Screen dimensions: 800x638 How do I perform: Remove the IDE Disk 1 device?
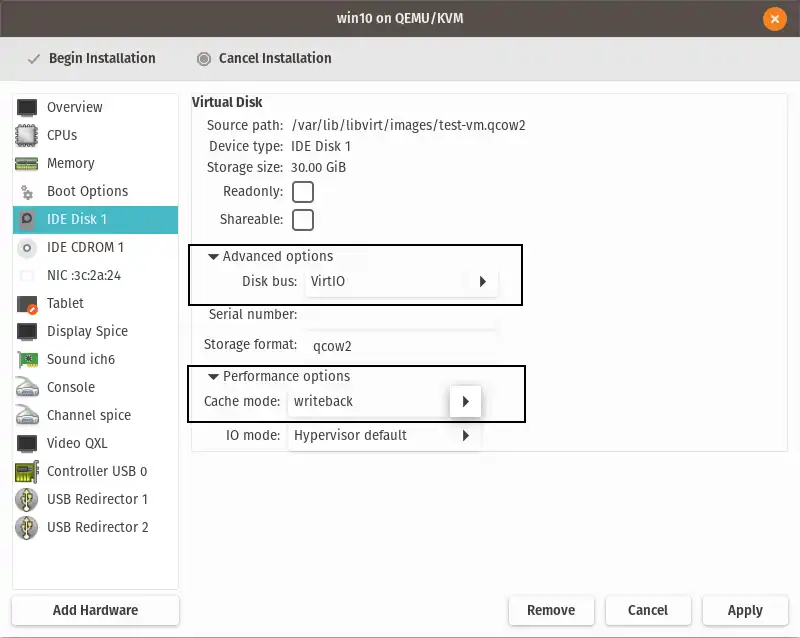click(x=551, y=610)
